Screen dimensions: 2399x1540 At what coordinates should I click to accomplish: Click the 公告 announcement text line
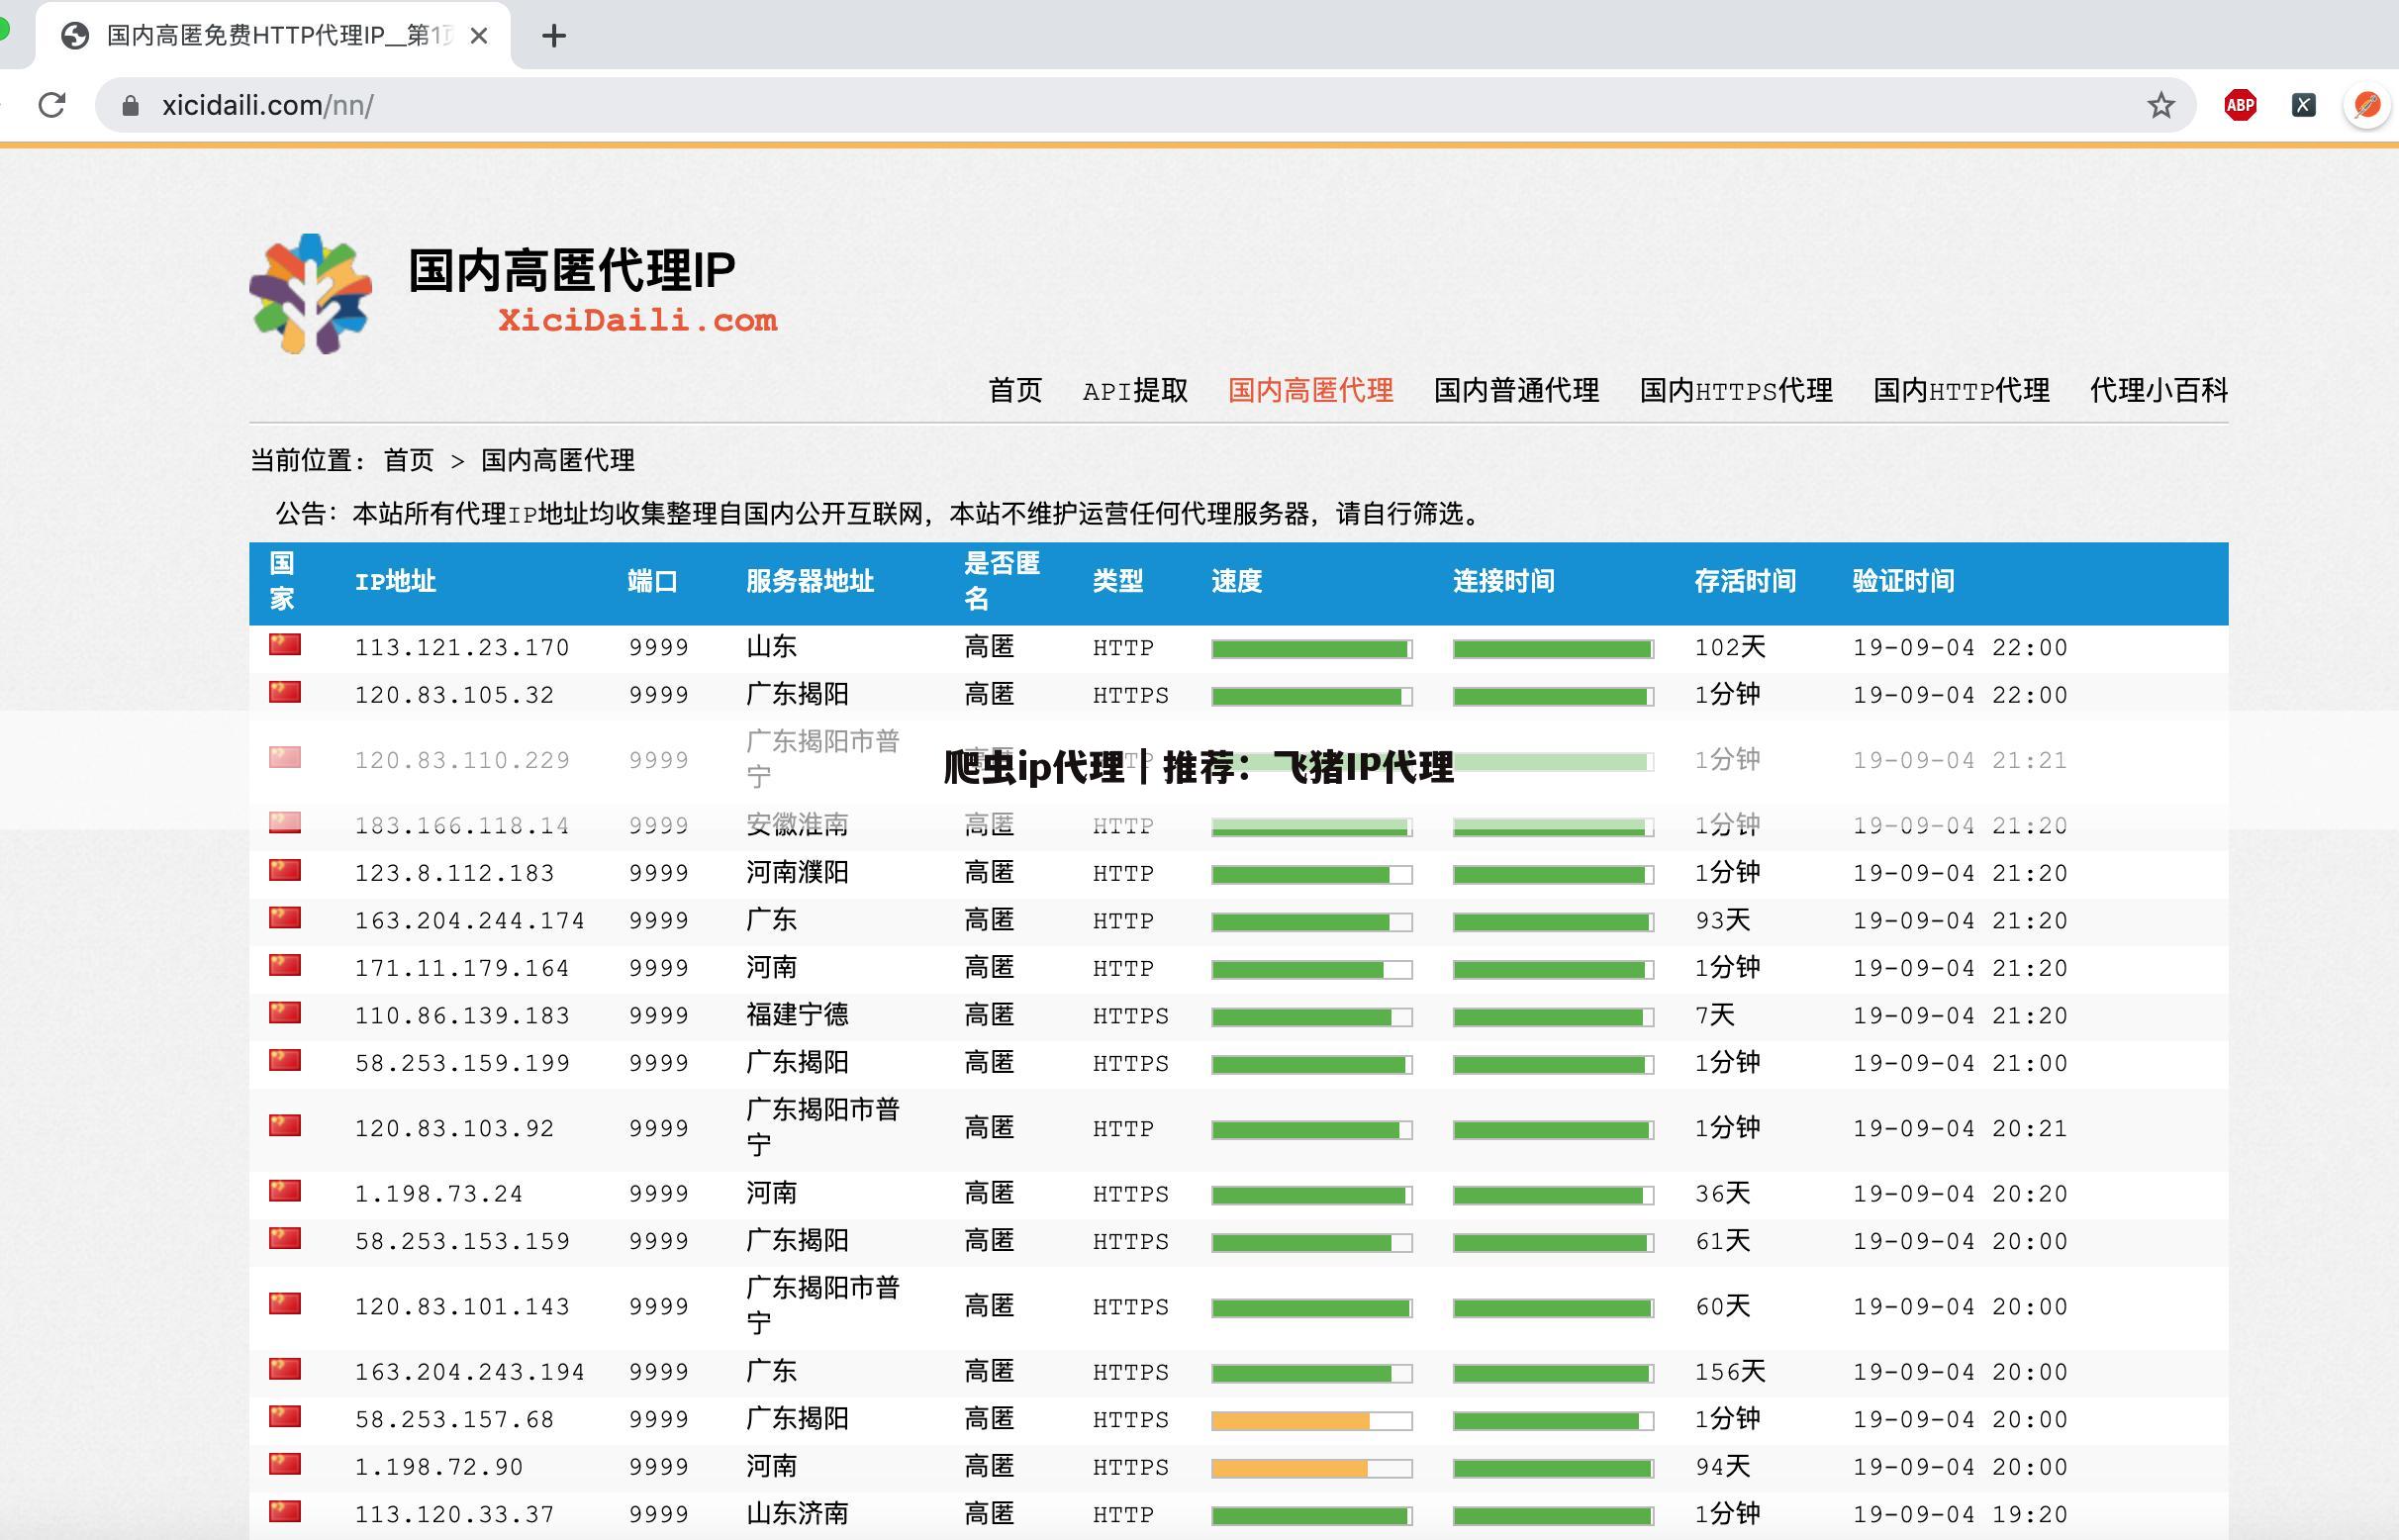click(880, 514)
